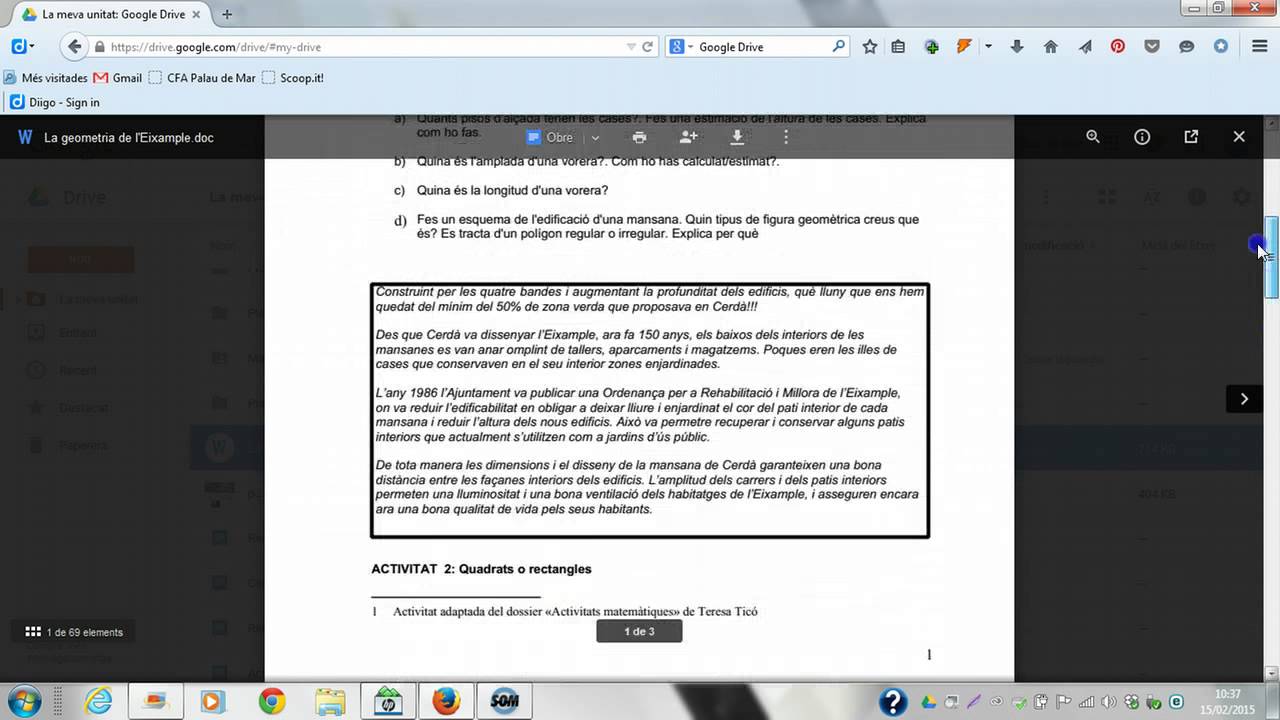Click the blue star circle extension
Image resolution: width=1280 pixels, height=720 pixels.
pyautogui.click(x=1221, y=47)
